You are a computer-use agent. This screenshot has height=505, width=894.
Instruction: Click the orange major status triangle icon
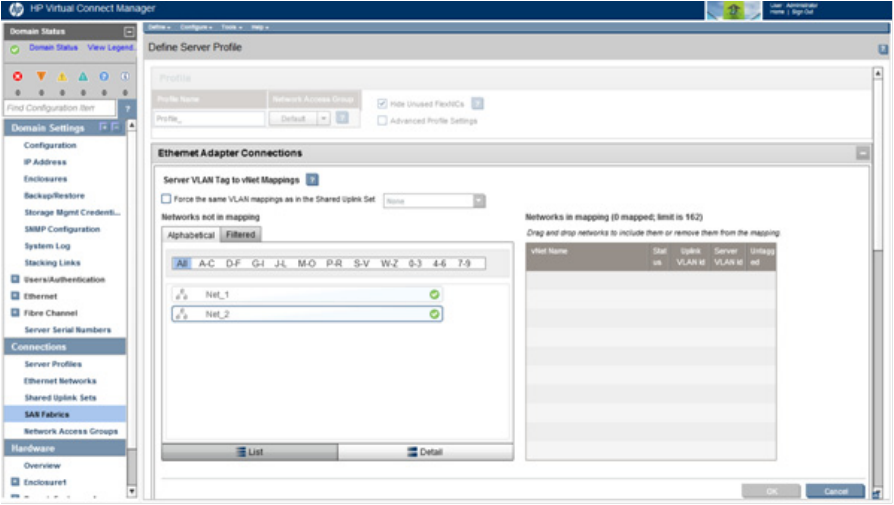[41, 76]
